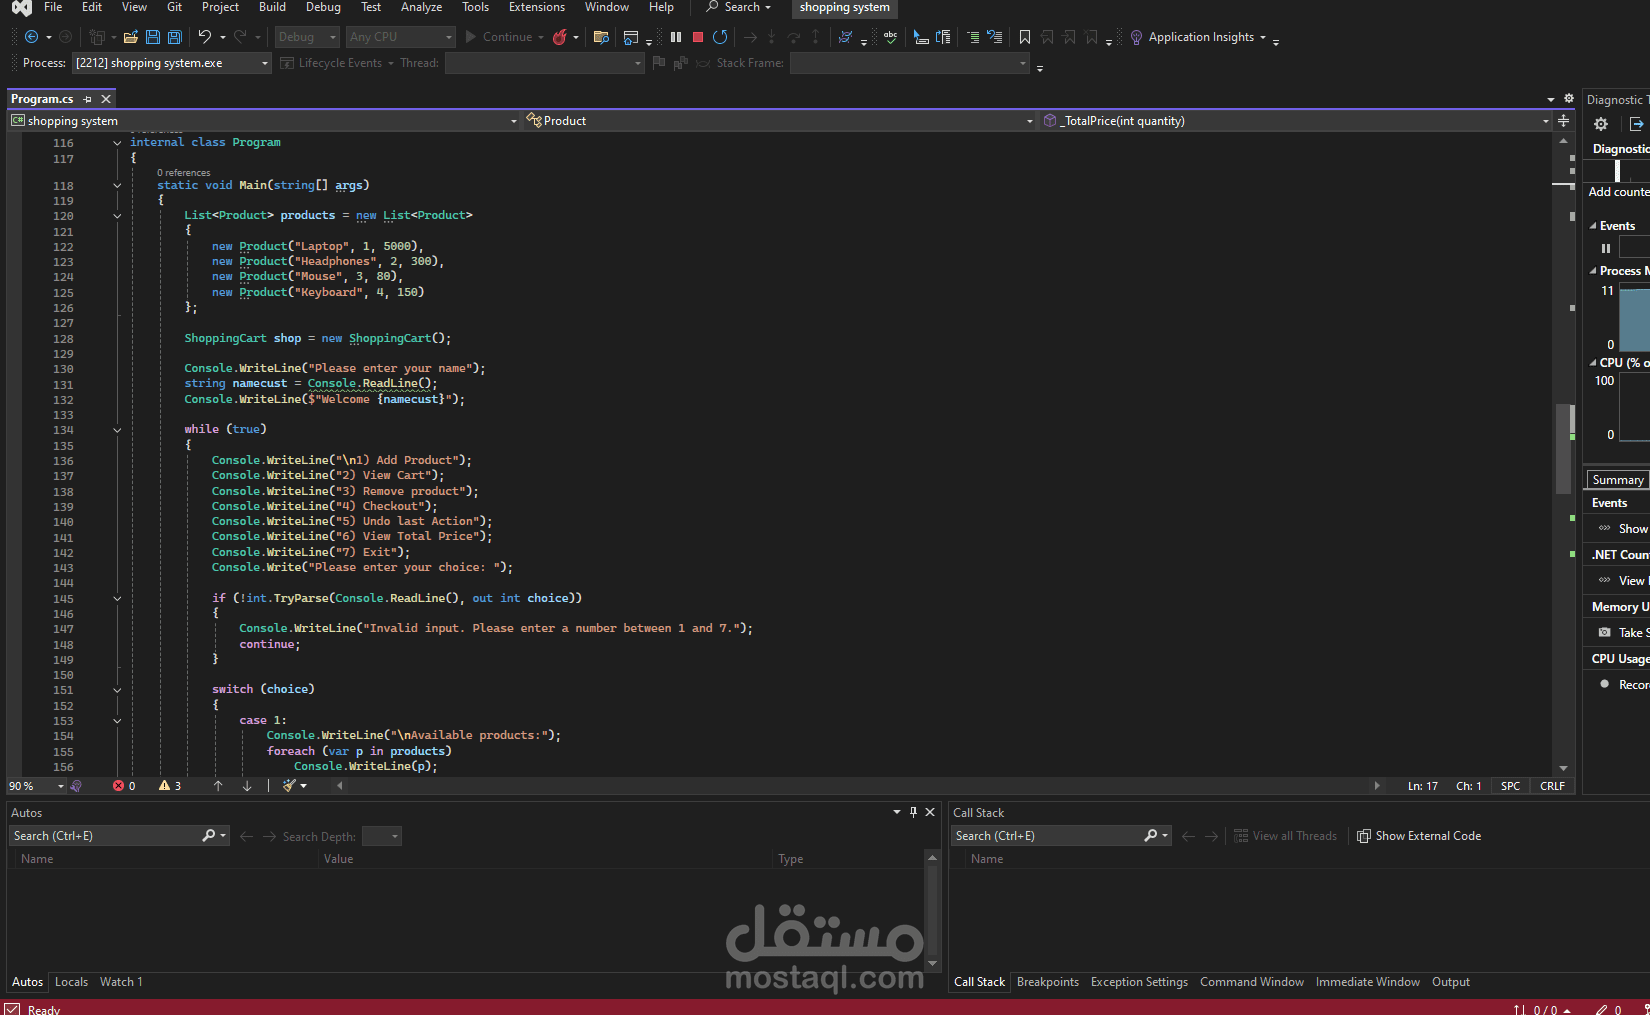Click the Break All pause icon
This screenshot has width=1650, height=1015.
pyautogui.click(x=676, y=37)
